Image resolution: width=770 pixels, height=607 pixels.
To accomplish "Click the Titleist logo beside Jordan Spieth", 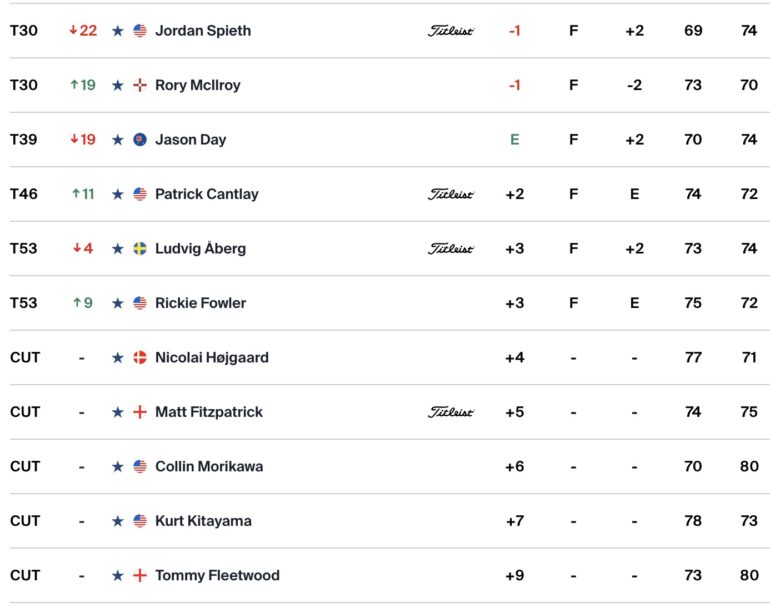I will pos(450,31).
